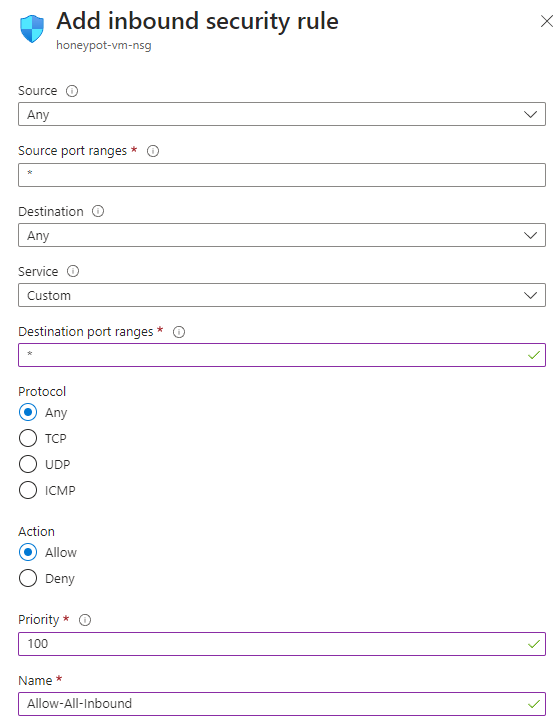This screenshot has width=560, height=724.
Task: Click the info icon next to Service
Action: [x=73, y=272]
